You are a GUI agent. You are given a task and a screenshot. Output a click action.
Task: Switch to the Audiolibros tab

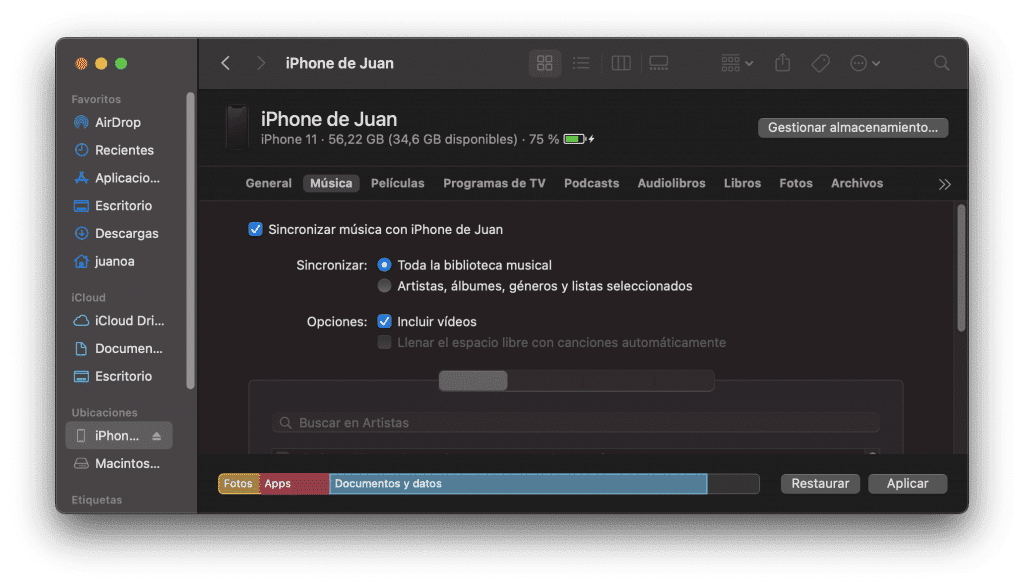pyautogui.click(x=671, y=183)
